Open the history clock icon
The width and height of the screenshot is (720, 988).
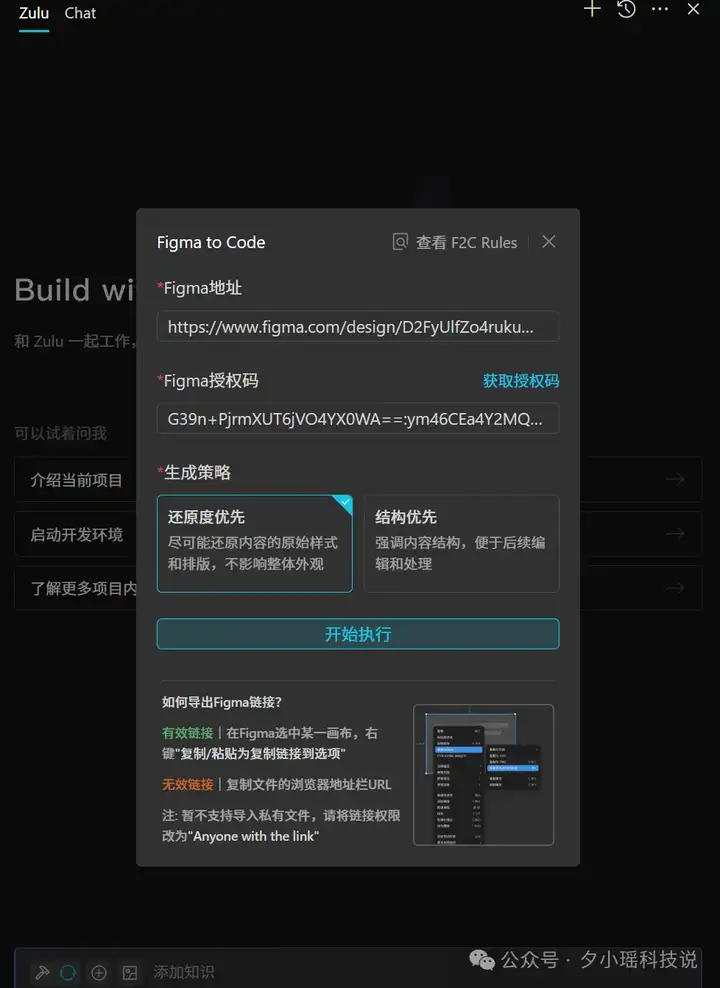pyautogui.click(x=626, y=9)
